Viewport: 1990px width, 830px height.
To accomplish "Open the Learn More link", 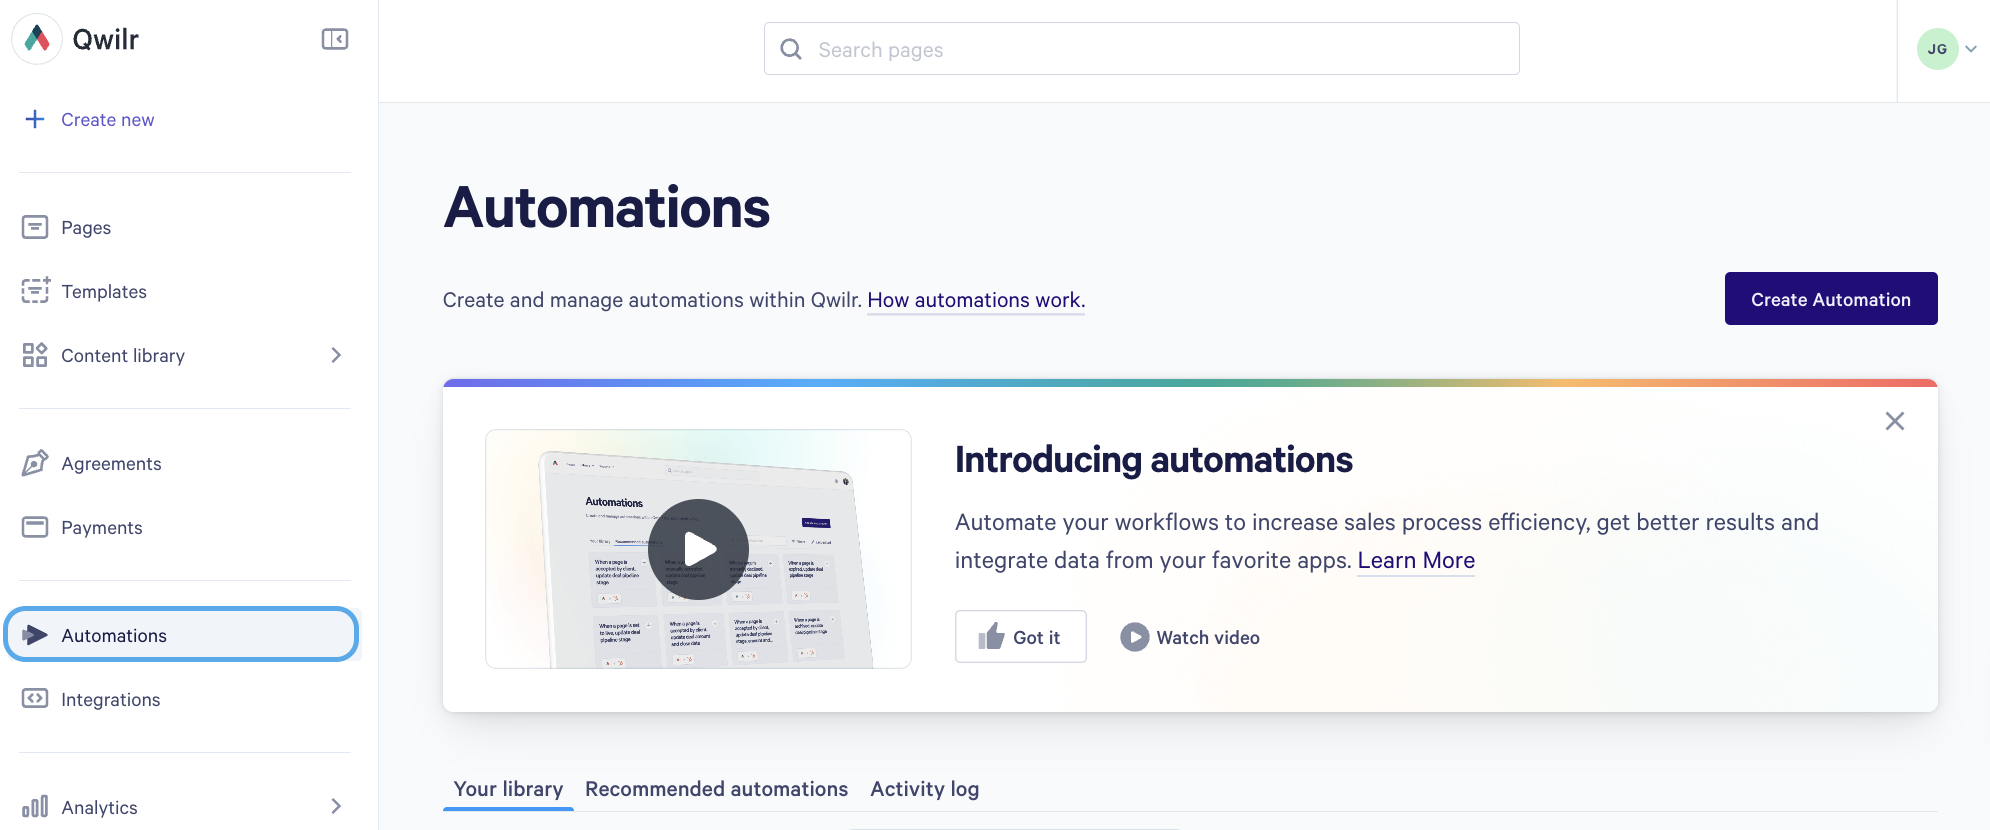I will click(1416, 560).
